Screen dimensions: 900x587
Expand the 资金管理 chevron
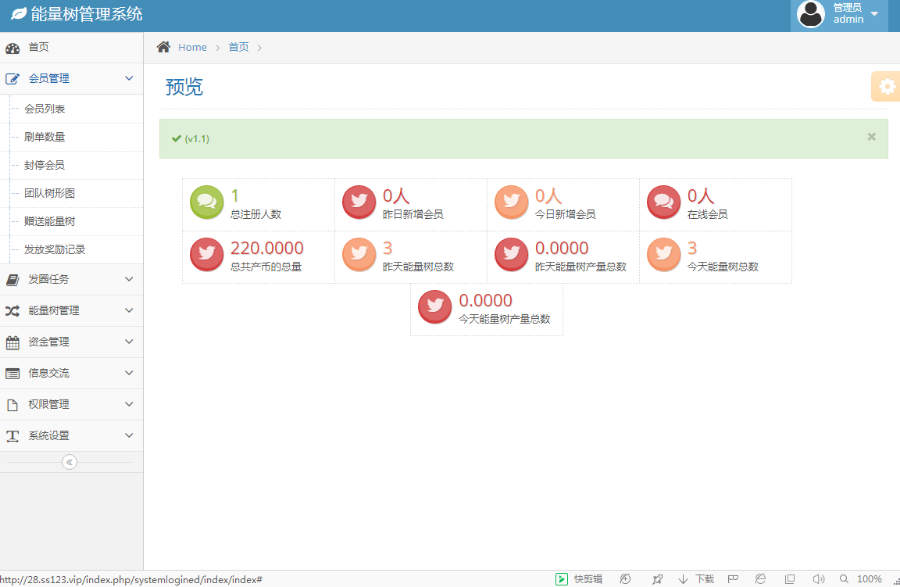pyautogui.click(x=129, y=341)
